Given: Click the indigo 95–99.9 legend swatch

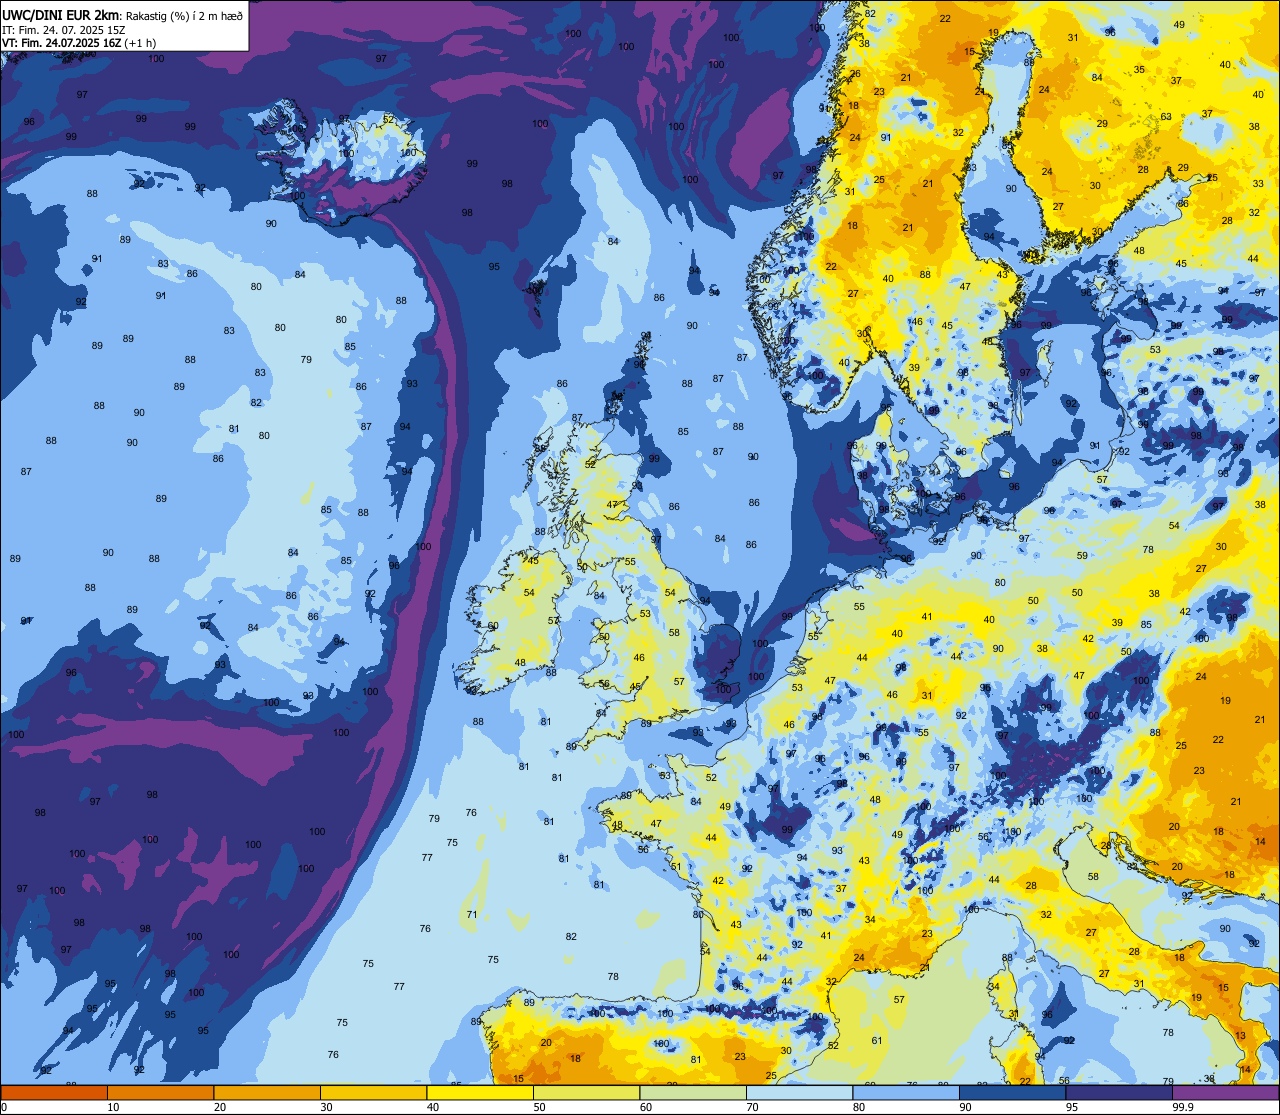Looking at the screenshot, I should [x=1119, y=1092].
